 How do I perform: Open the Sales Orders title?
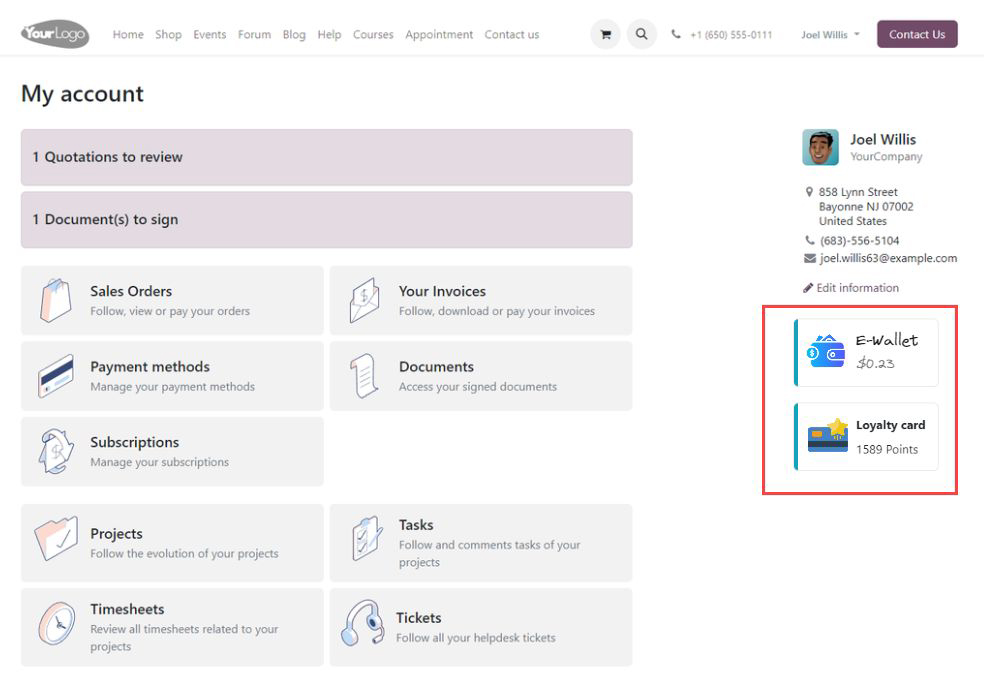click(131, 291)
